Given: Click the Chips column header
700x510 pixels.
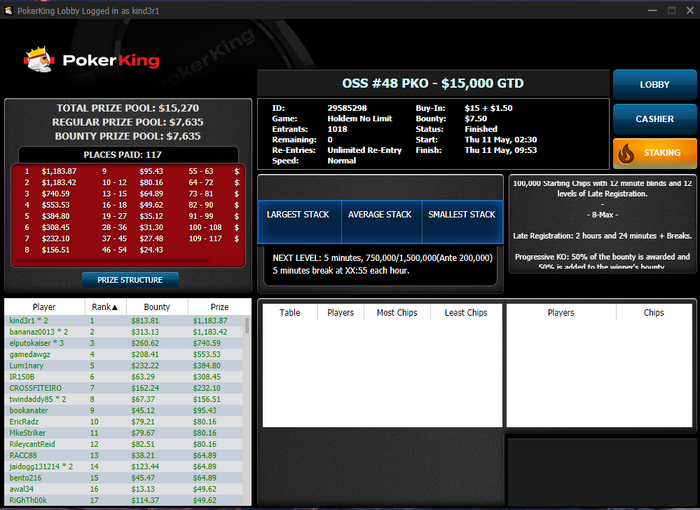Looking at the screenshot, I should (654, 313).
